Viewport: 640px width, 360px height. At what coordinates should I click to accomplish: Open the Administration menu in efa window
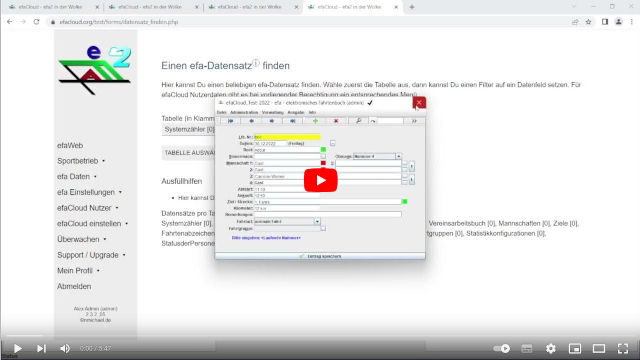(244, 112)
